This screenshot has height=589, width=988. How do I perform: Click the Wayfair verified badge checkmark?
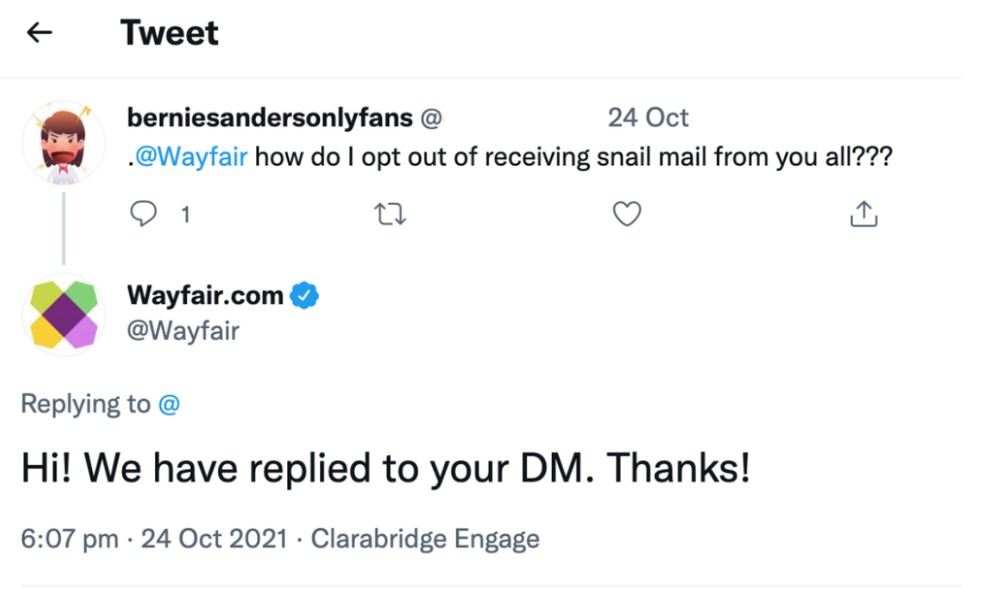[302, 295]
